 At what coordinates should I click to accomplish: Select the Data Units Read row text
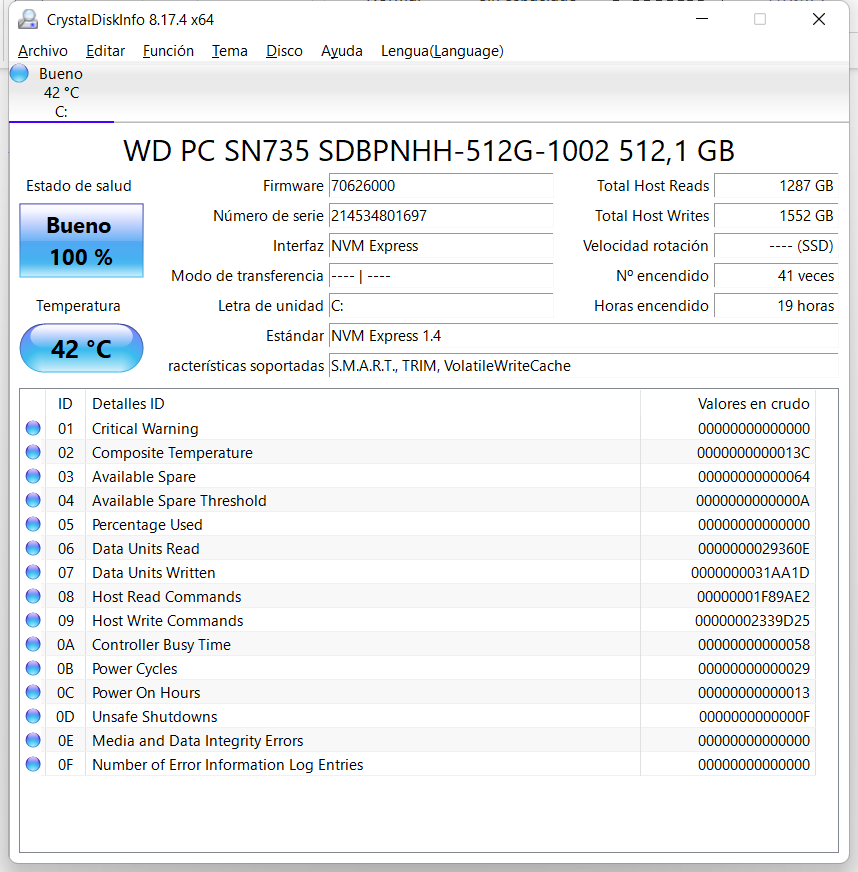146,549
